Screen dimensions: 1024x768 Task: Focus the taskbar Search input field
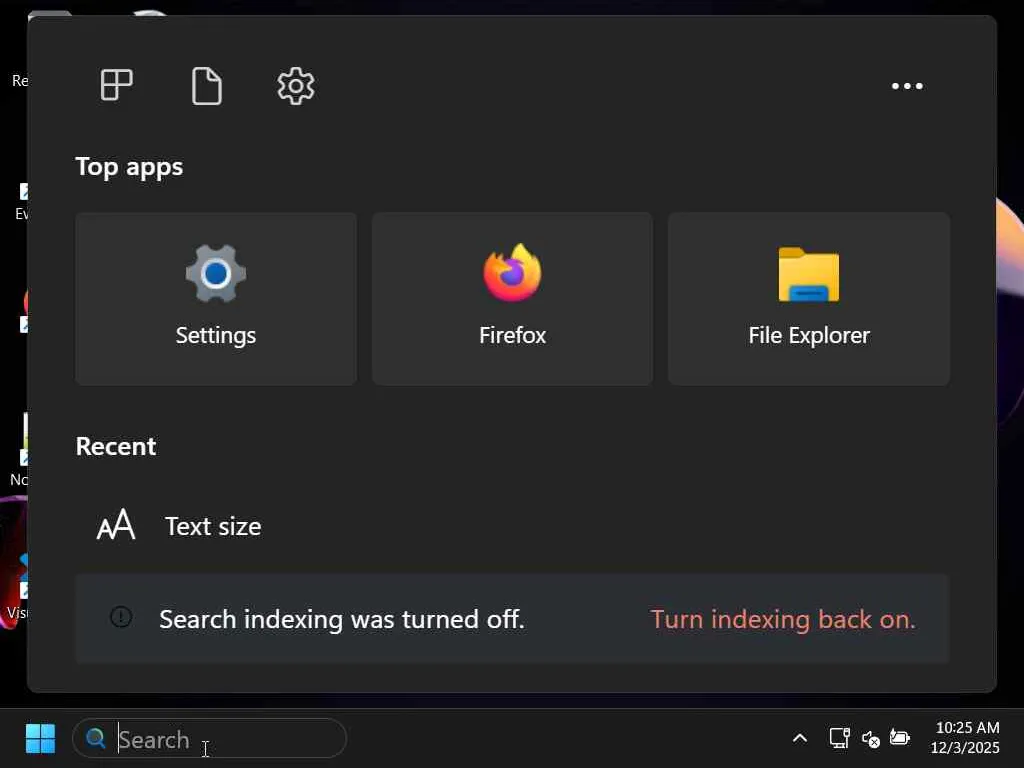point(225,739)
